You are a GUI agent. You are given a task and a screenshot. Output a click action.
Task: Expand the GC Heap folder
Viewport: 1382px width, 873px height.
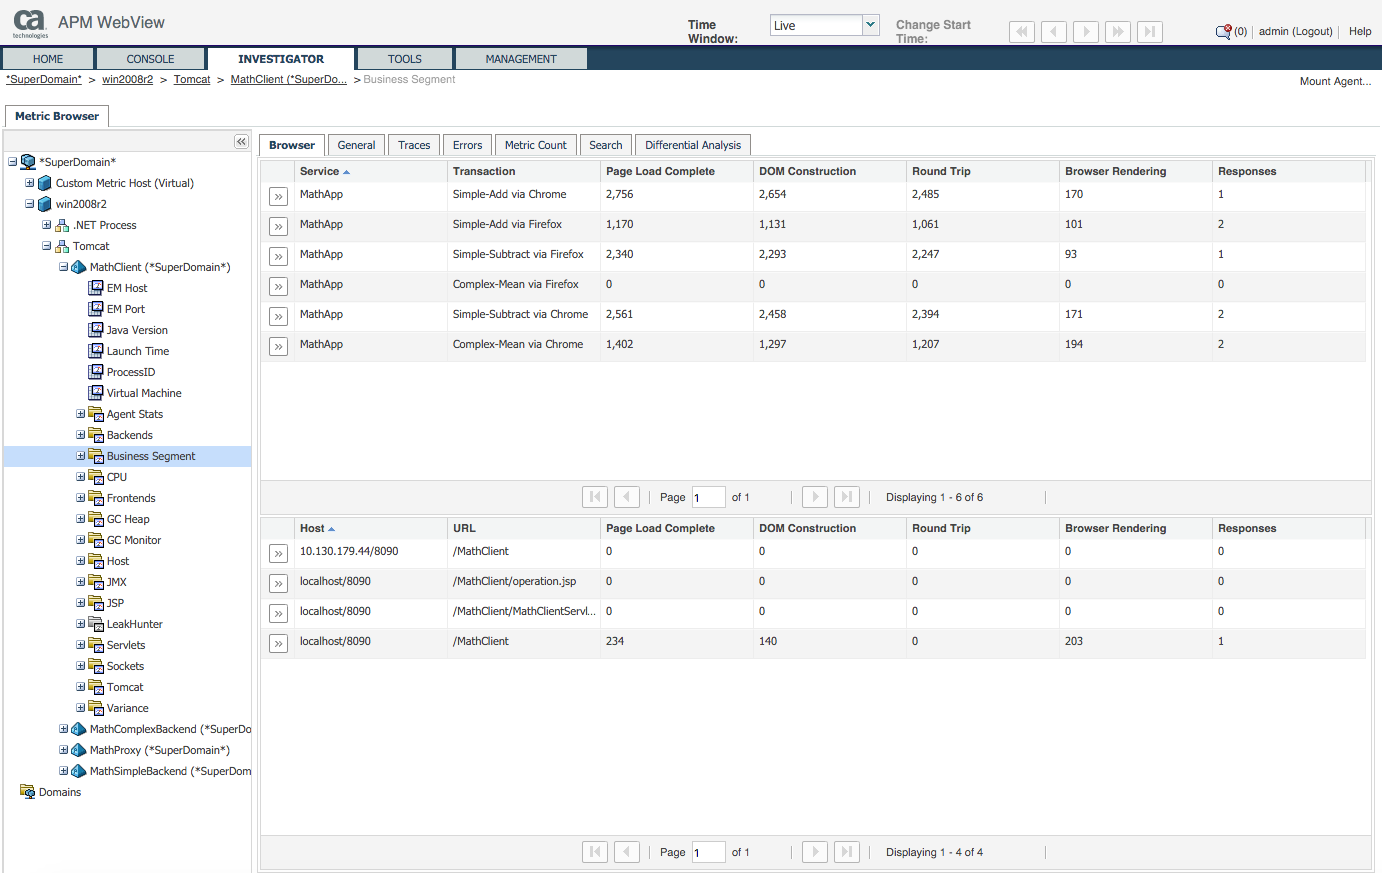(81, 519)
